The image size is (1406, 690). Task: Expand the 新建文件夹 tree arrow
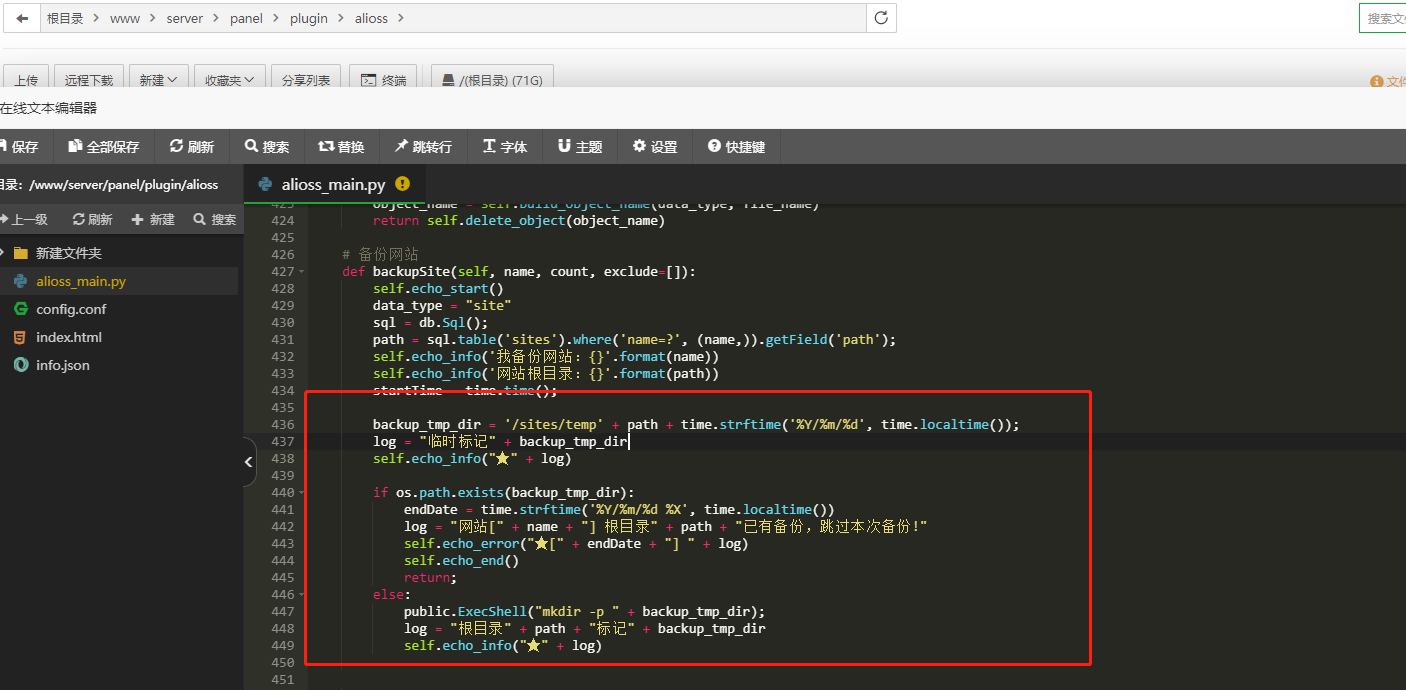tap(3, 253)
